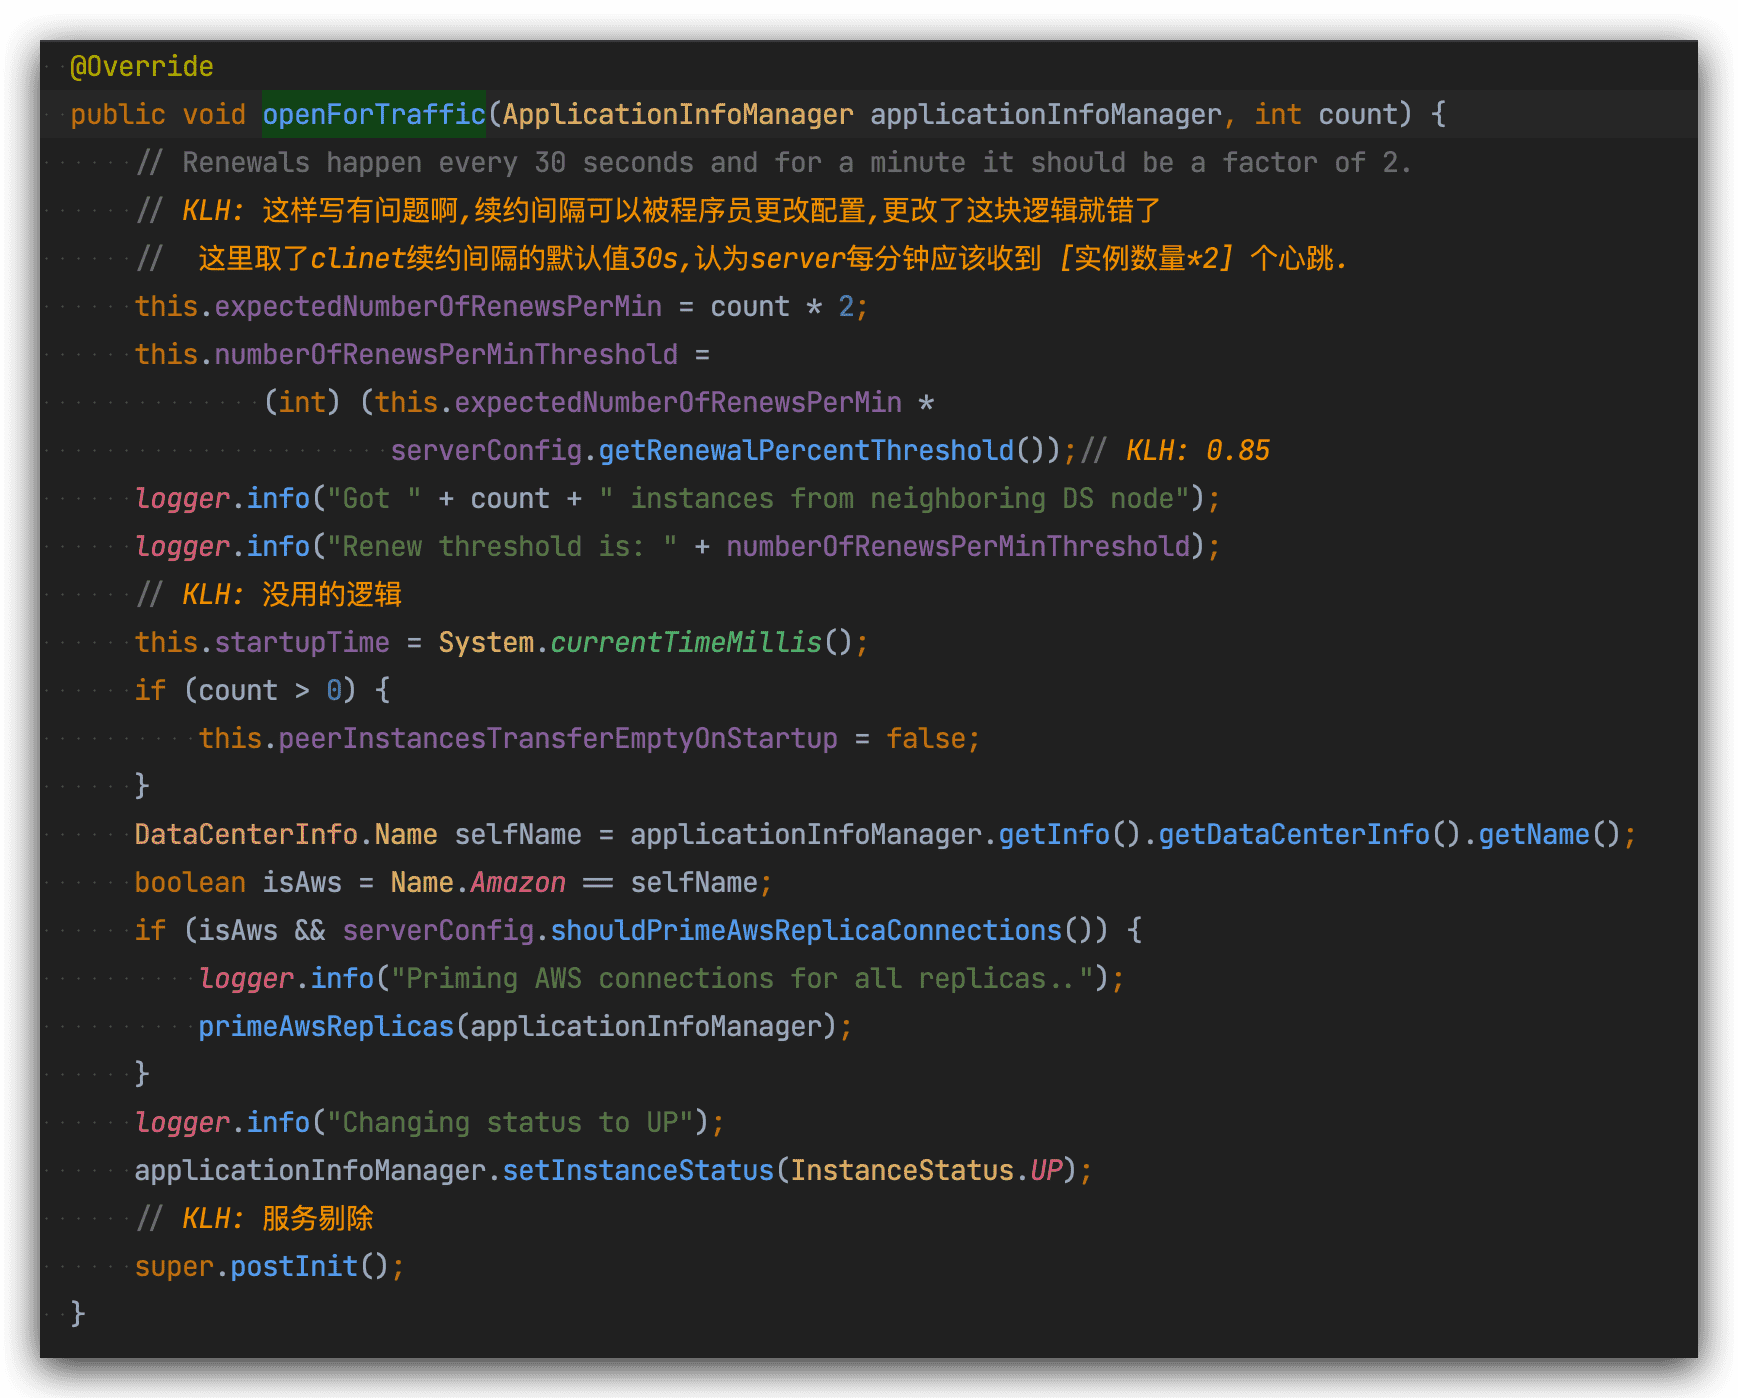Click the 'KLH: 0.85' comment

coord(1174,450)
